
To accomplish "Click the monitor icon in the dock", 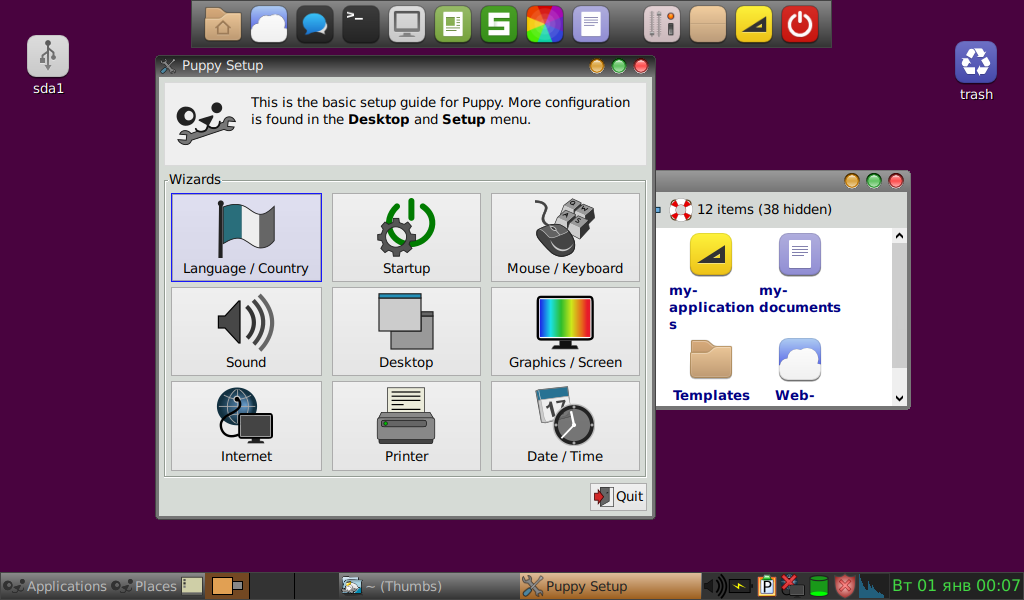I will [x=407, y=25].
